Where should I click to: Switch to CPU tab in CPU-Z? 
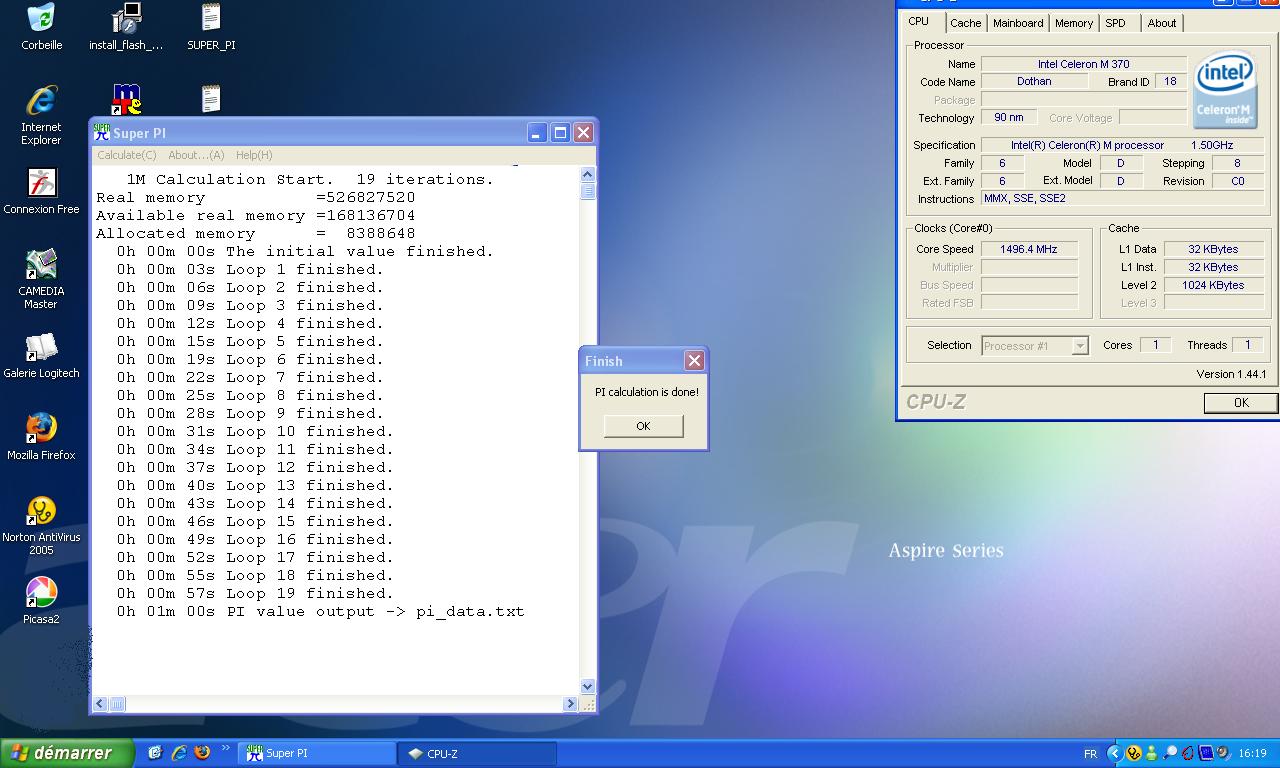[x=918, y=21]
